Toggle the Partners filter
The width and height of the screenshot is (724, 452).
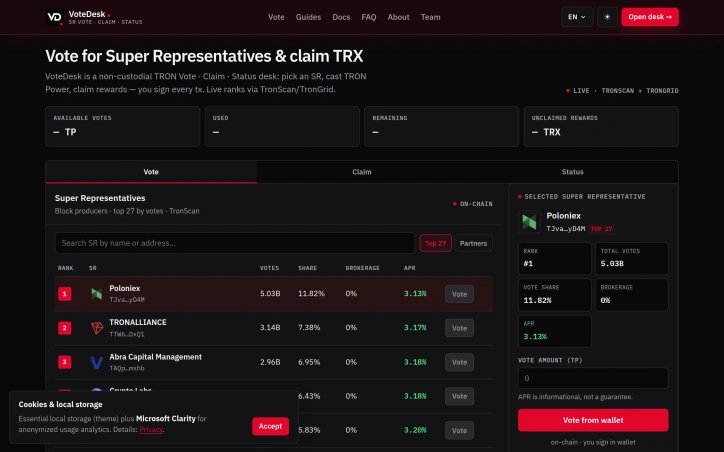click(x=473, y=243)
